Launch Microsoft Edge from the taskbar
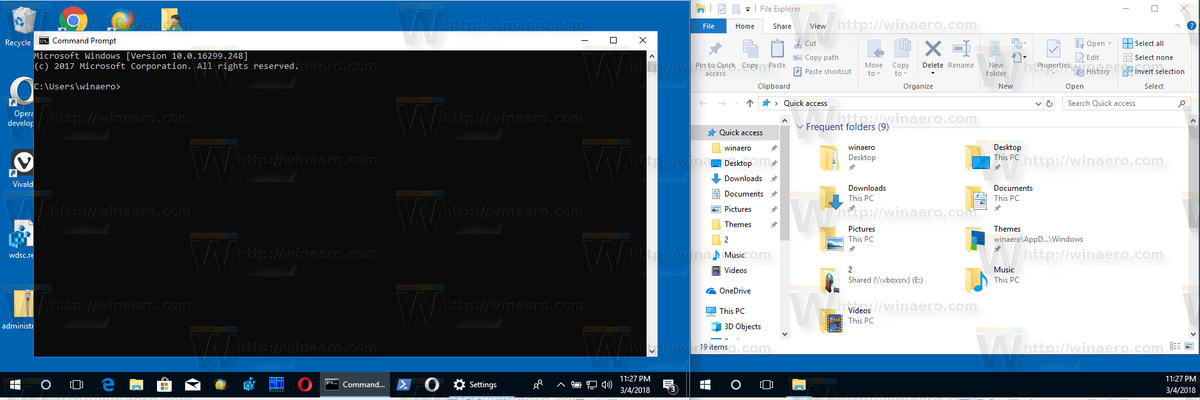This screenshot has width=1200, height=400. (x=108, y=384)
